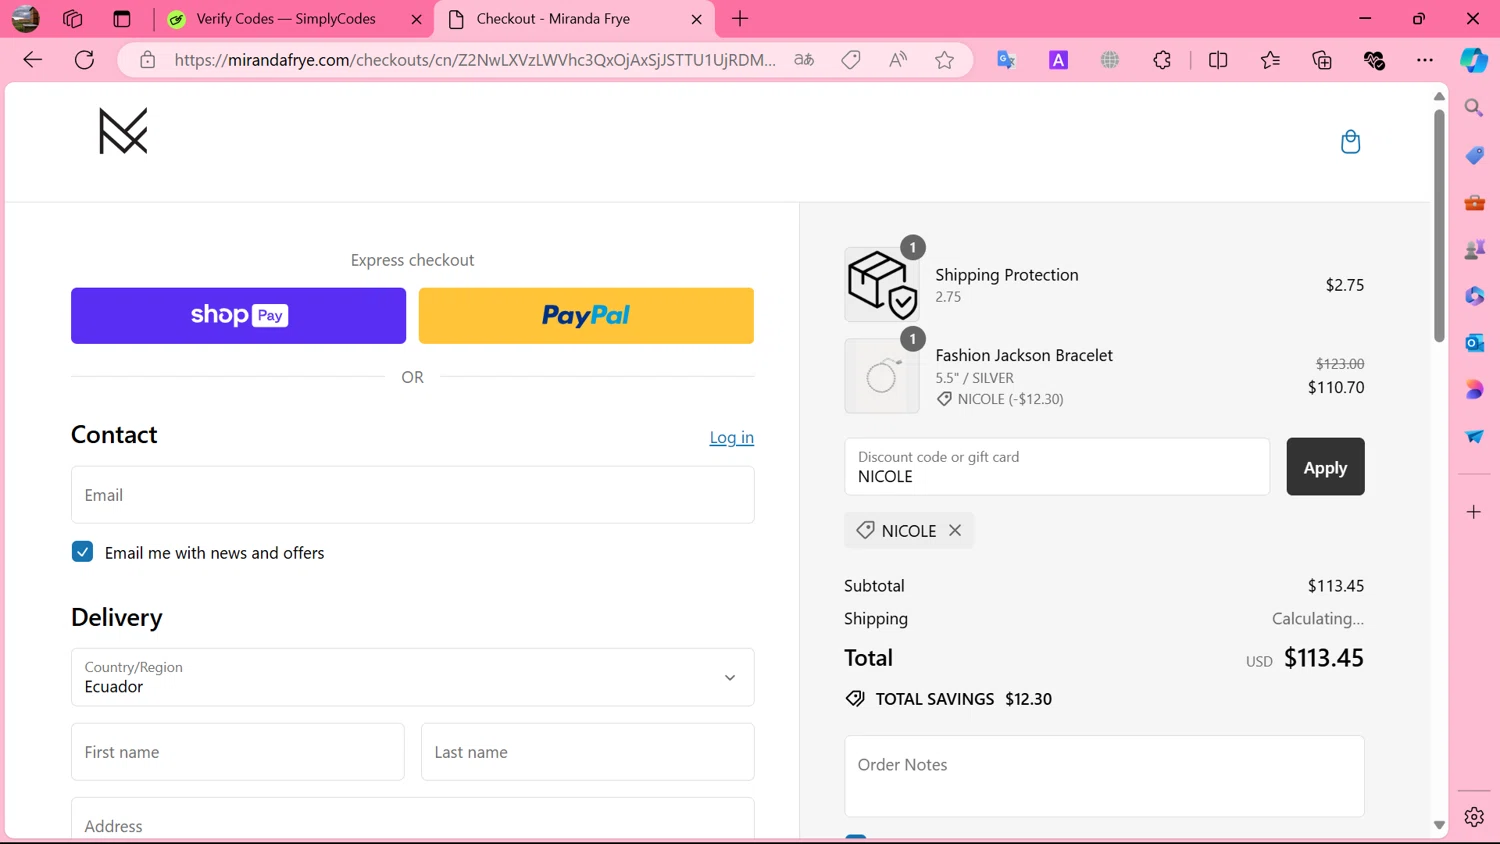
Task: Remove the NICOLE discount code
Action: click(955, 530)
